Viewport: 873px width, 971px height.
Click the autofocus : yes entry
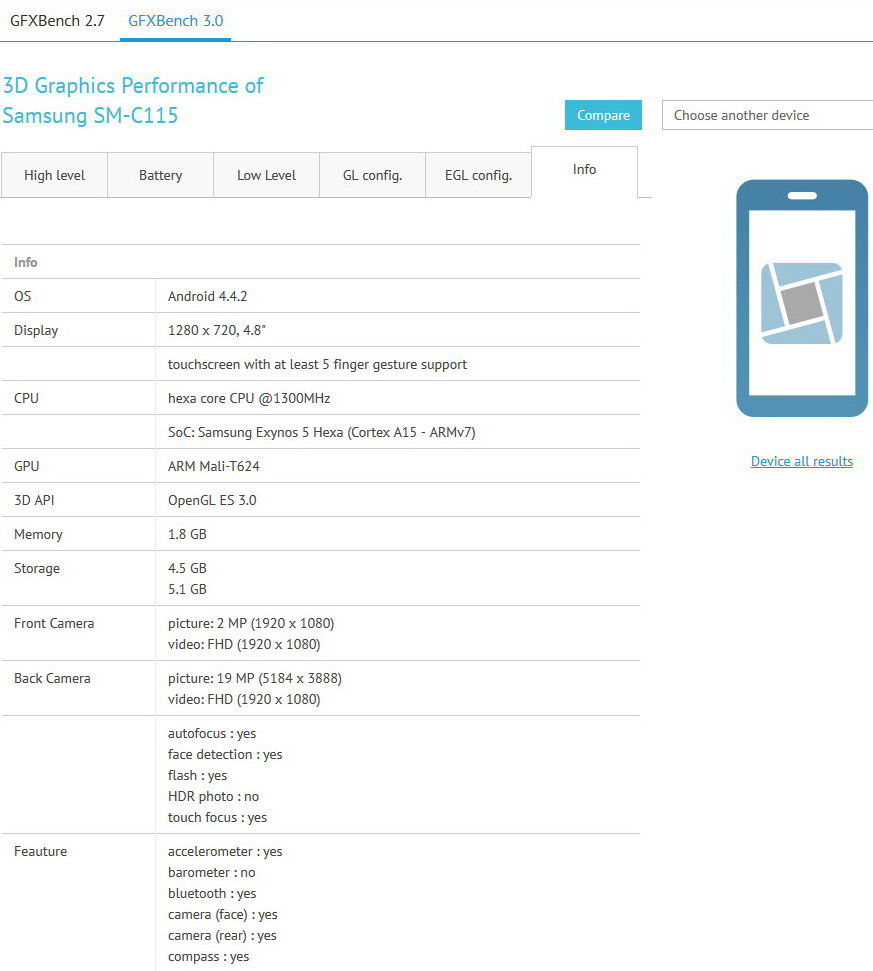(212, 734)
